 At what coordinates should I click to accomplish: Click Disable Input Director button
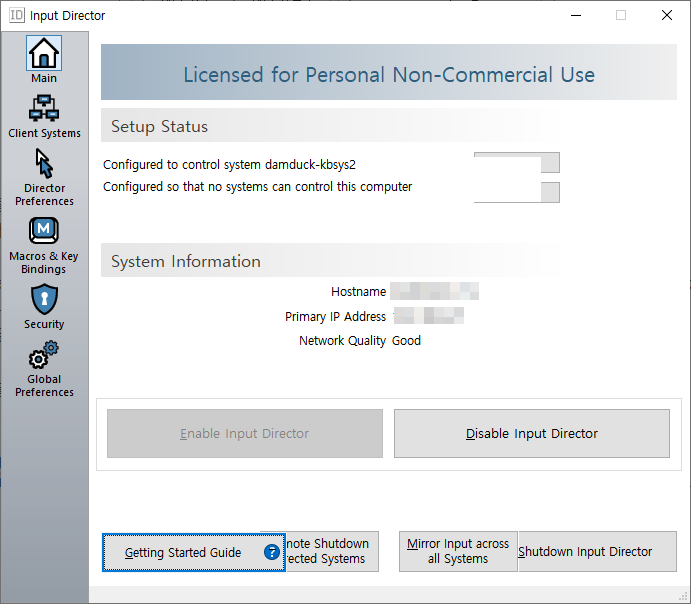pyautogui.click(x=531, y=434)
